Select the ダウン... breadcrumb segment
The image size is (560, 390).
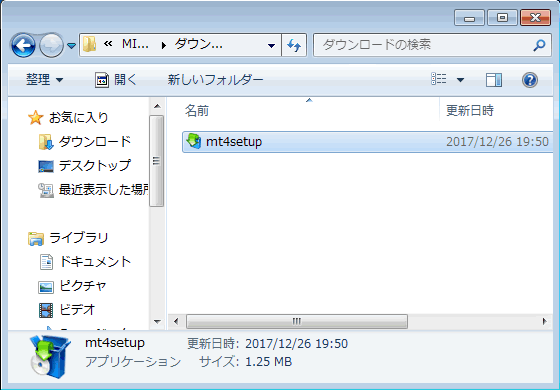click(x=199, y=44)
